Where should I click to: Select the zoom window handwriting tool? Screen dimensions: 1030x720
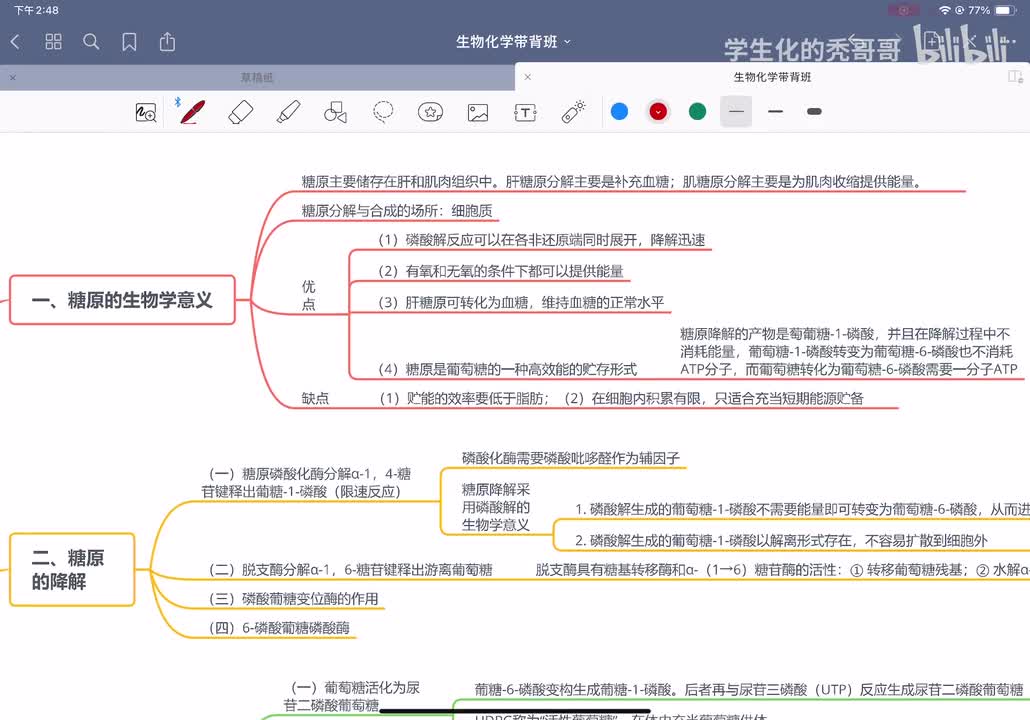[145, 112]
